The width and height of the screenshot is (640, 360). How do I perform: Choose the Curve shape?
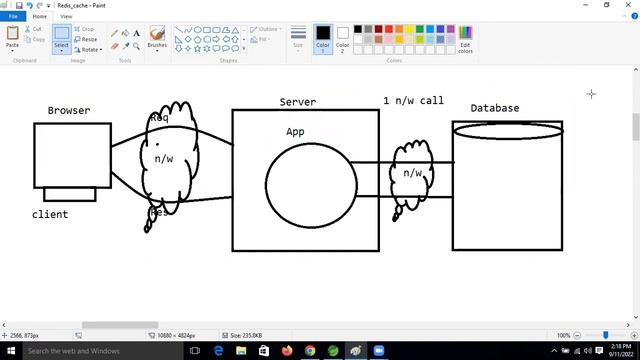click(188, 30)
